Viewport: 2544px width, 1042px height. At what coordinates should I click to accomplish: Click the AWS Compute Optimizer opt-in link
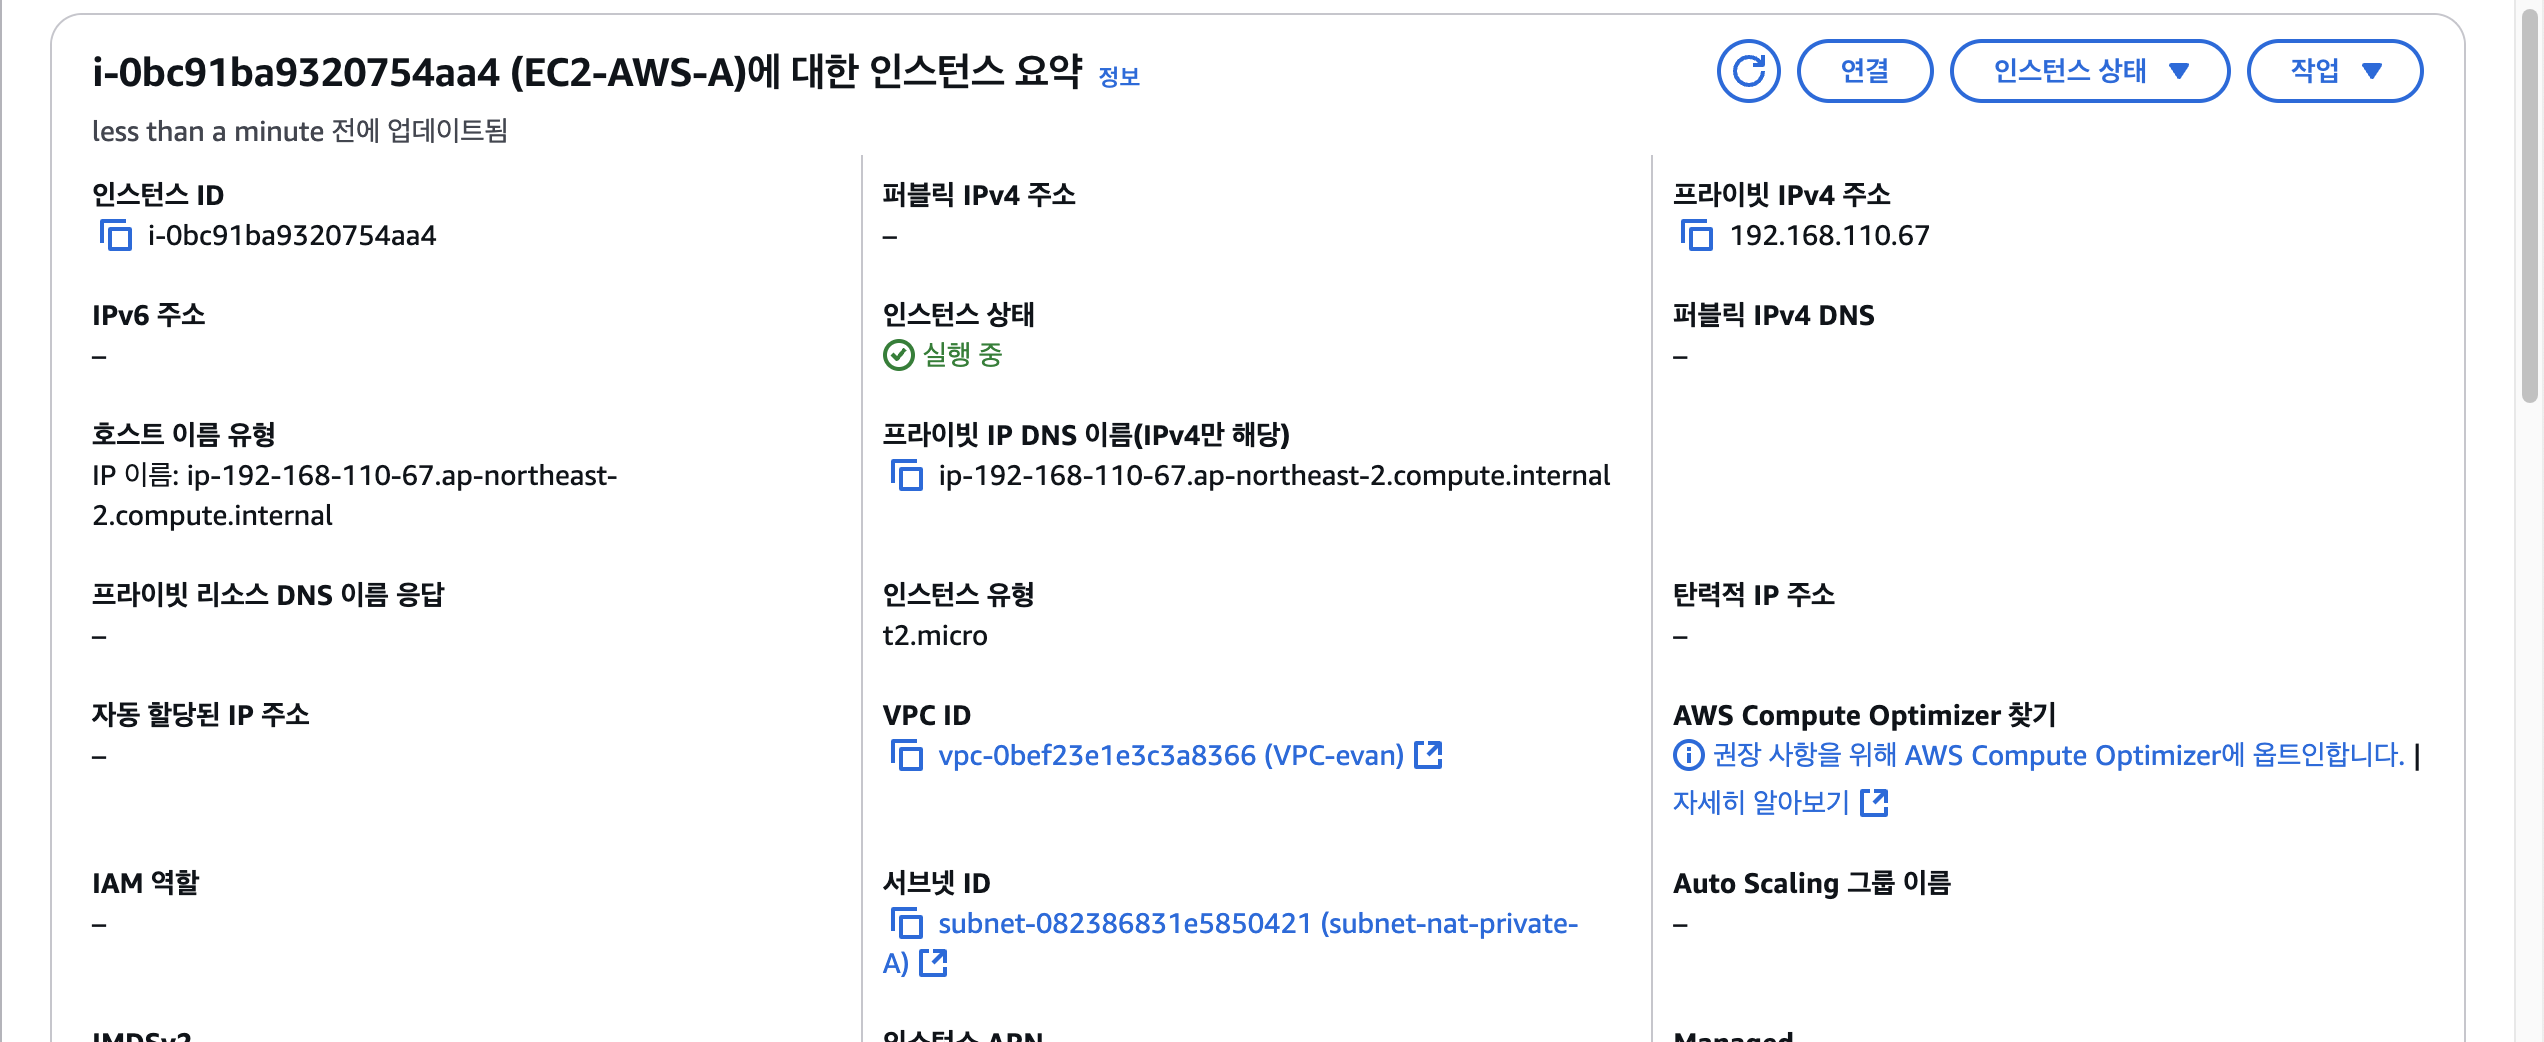pos(2058,755)
